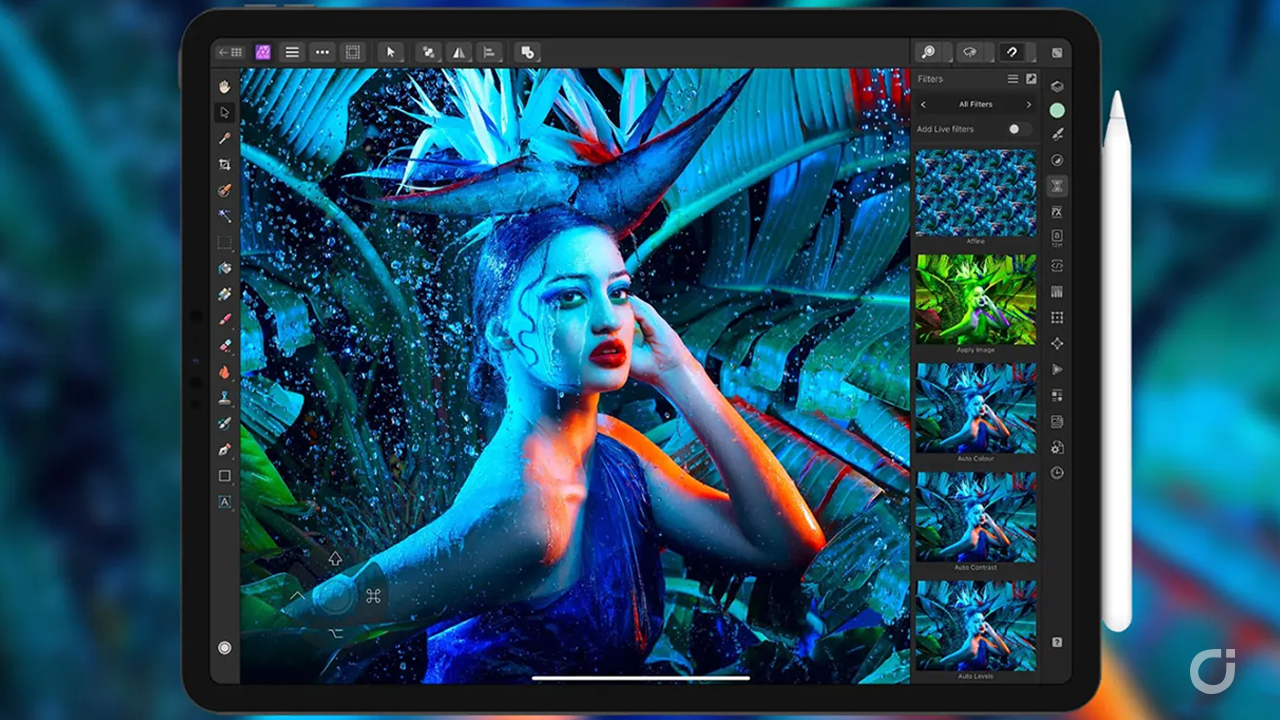Open the three-dots Edit menu
Screen dimensions: 1280x720
coord(322,52)
